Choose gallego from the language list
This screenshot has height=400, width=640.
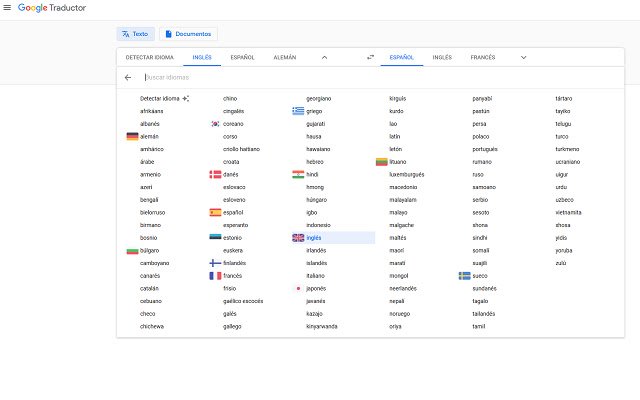[x=232, y=326]
